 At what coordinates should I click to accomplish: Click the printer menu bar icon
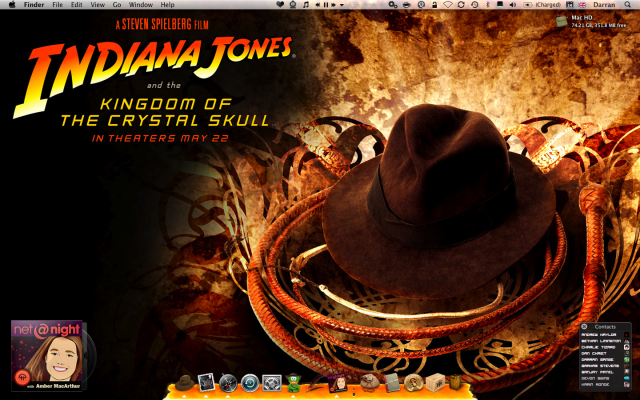(407, 5)
